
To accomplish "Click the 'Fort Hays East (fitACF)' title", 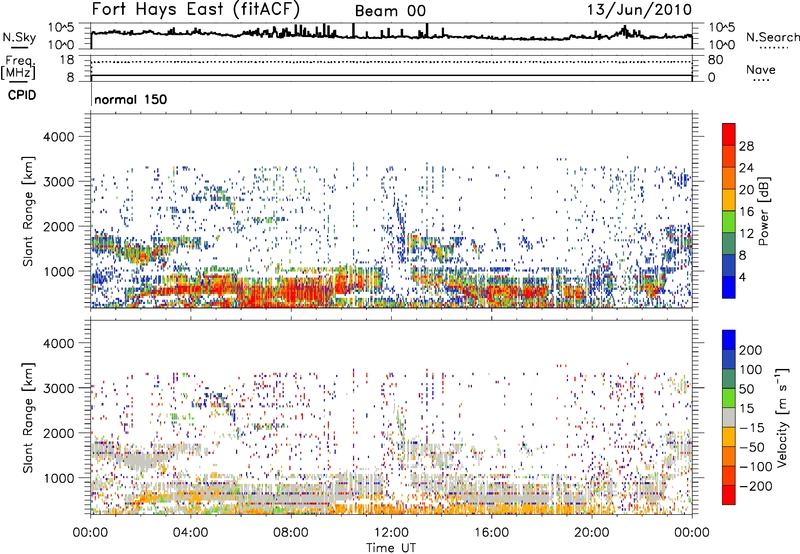I will click(195, 10).
